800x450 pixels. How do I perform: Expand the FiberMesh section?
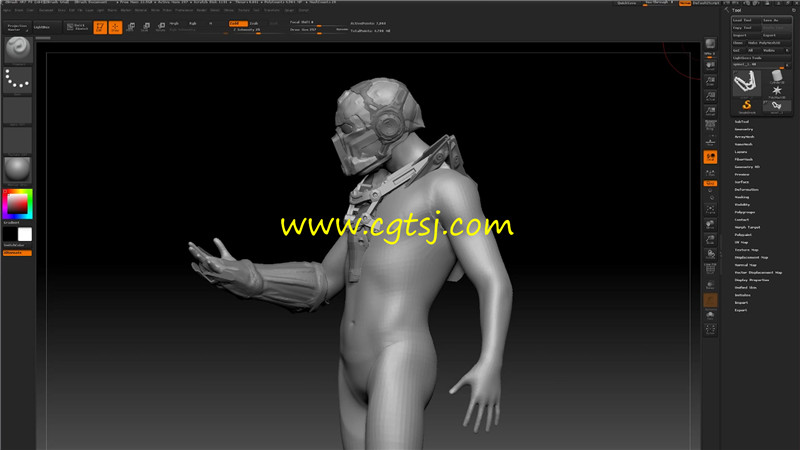click(744, 160)
